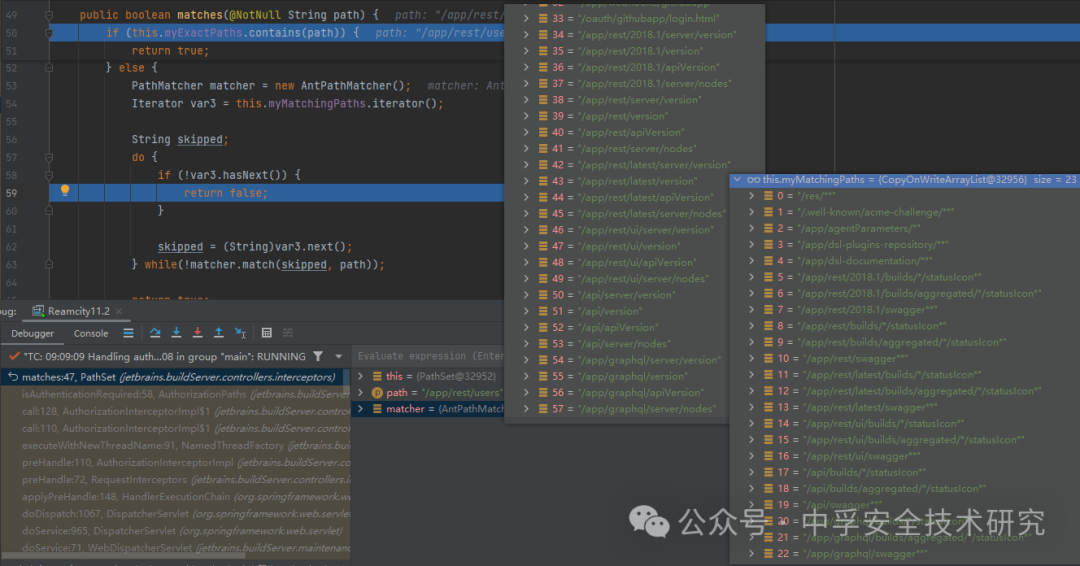The height and width of the screenshot is (566, 1080).
Task: Expand the 'this' variable node
Action: [361, 377]
